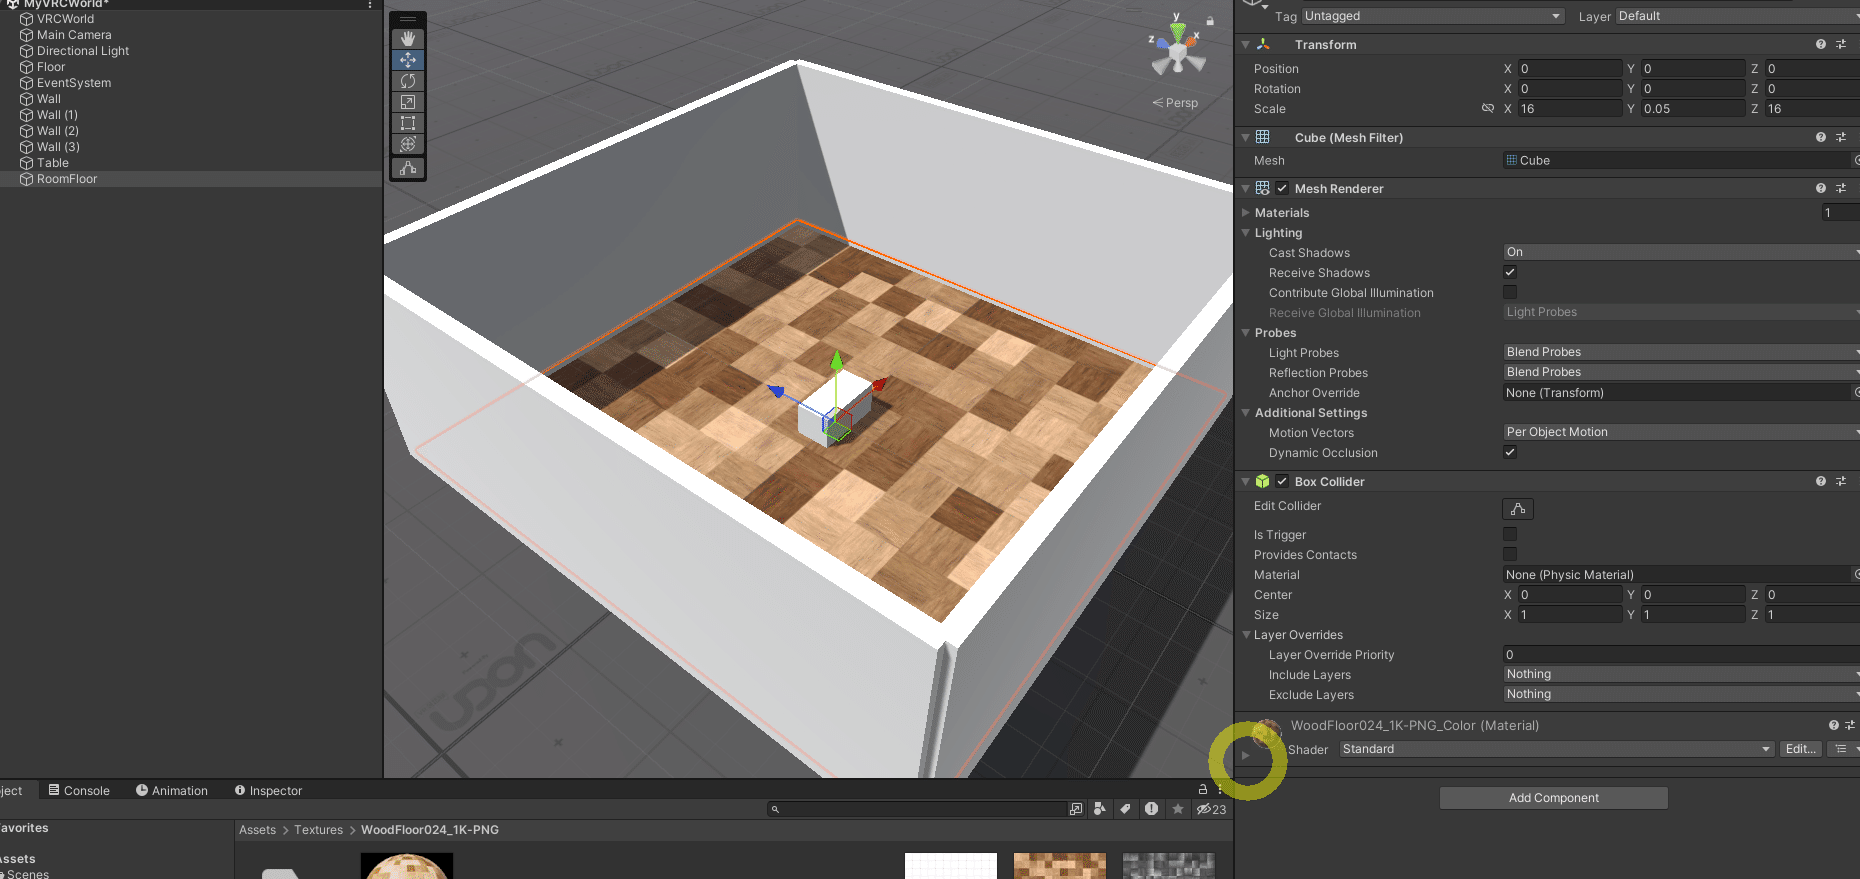Open Box Collider presets

(x=1841, y=482)
